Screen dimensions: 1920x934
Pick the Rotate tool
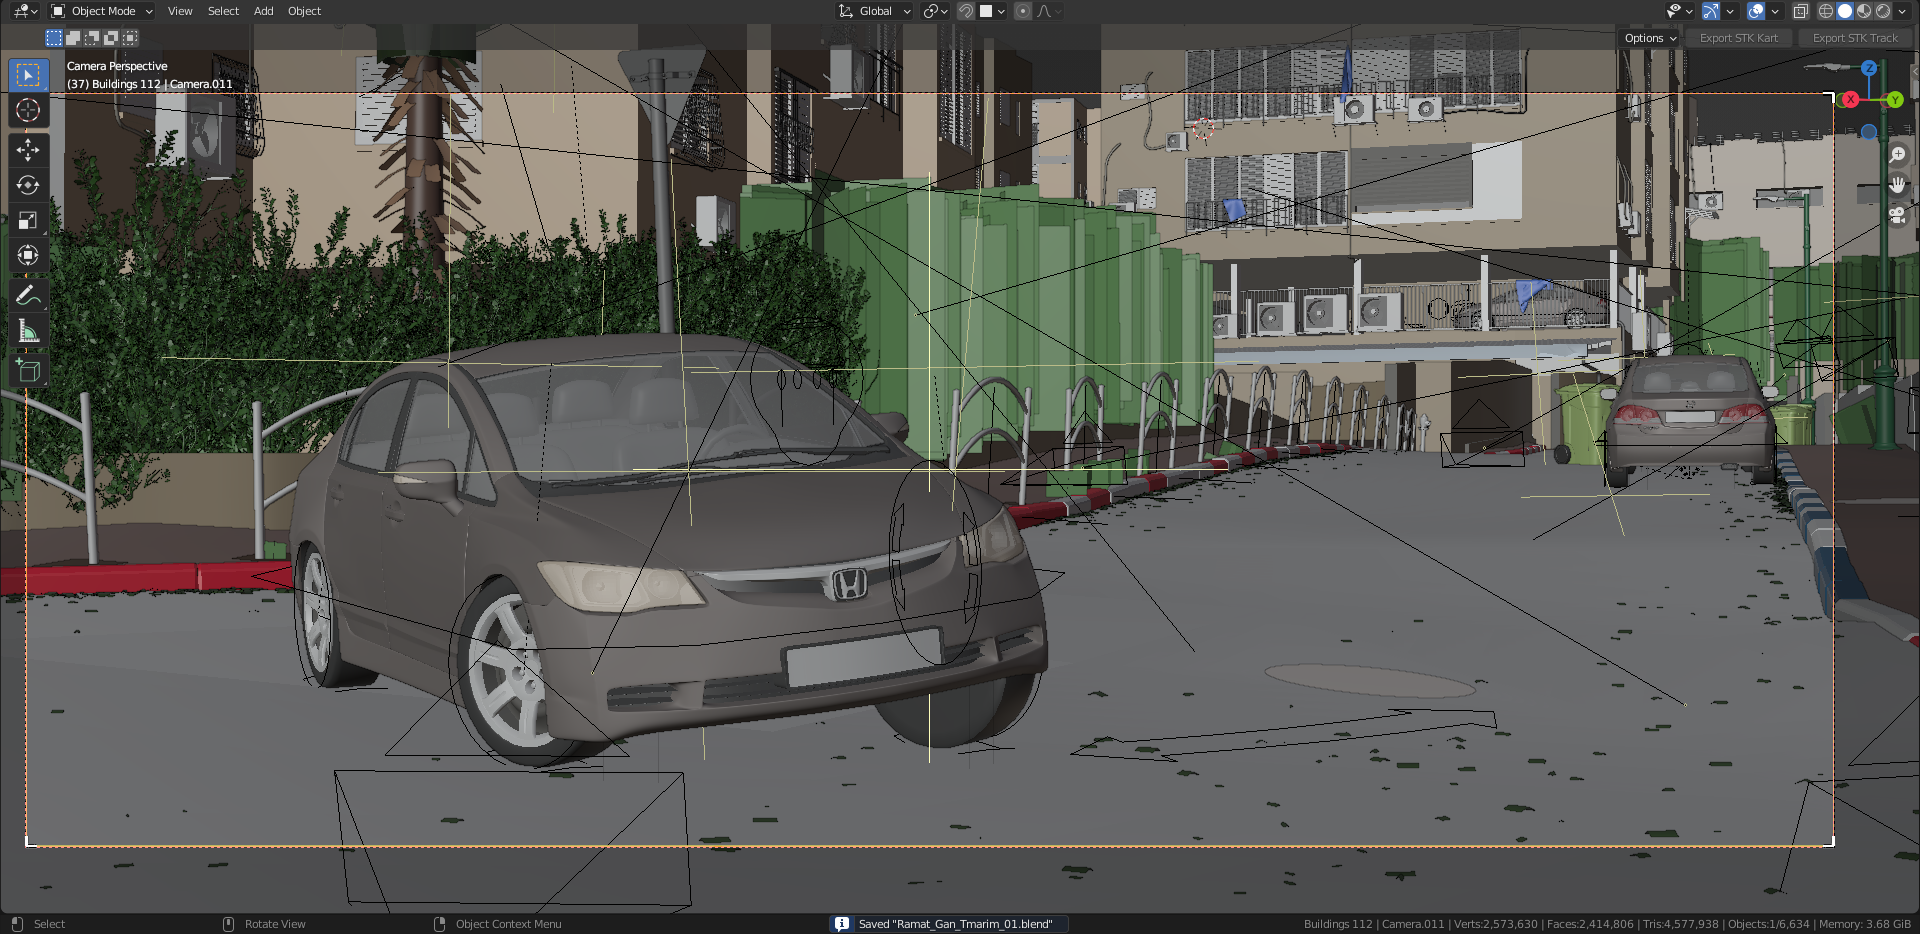[x=28, y=185]
